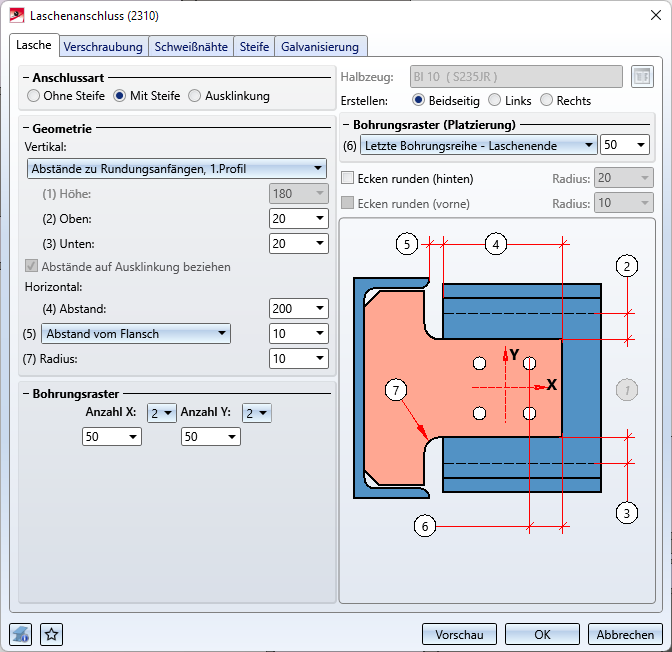Click the Abbrechen button
672x652 pixels.
coord(625,634)
